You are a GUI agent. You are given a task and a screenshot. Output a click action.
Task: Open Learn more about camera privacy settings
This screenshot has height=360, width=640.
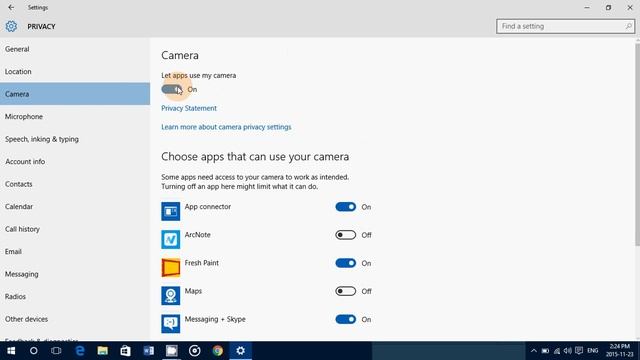[x=226, y=127]
